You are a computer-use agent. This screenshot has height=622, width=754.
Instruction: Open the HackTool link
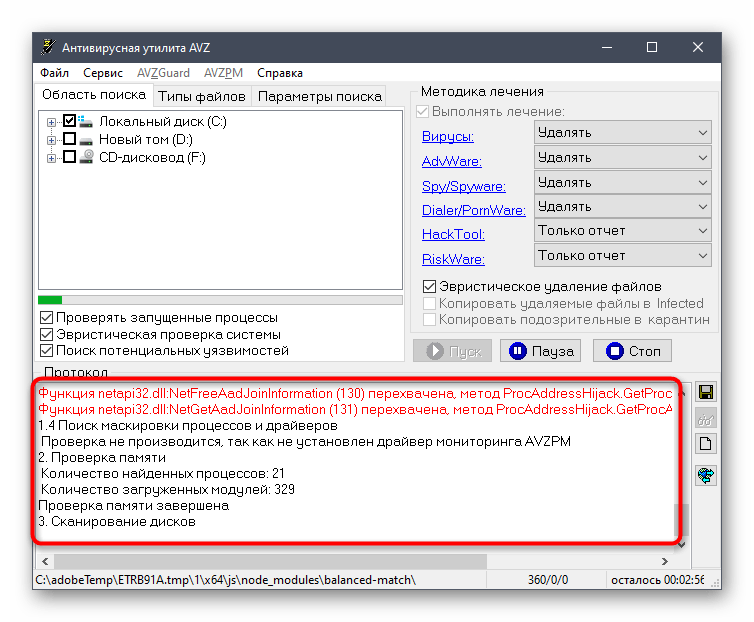tap(453, 234)
